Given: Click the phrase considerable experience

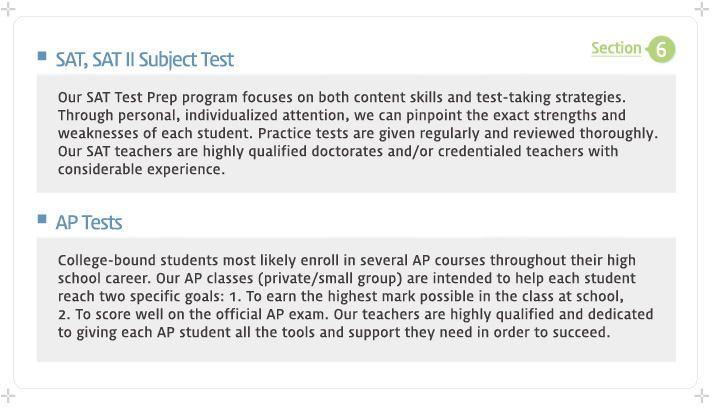Looking at the screenshot, I should tap(141, 169).
